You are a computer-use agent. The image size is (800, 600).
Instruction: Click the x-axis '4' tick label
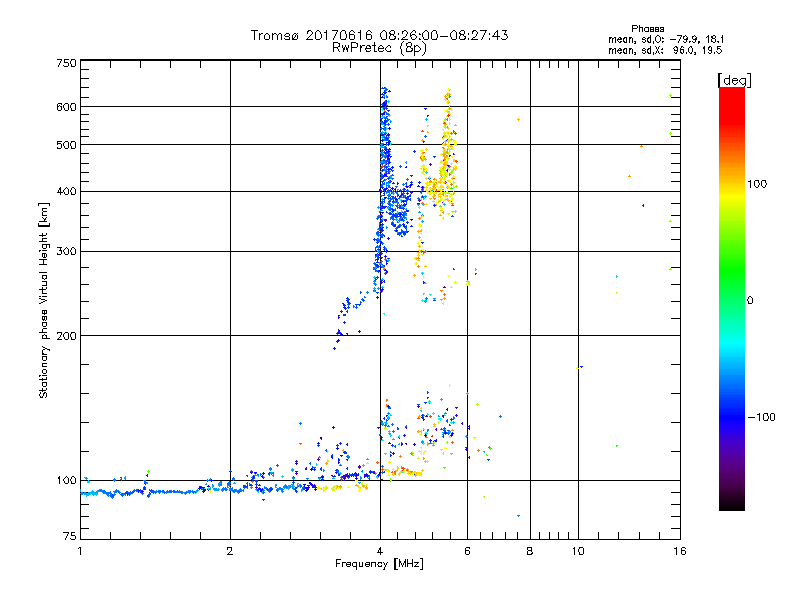380,551
